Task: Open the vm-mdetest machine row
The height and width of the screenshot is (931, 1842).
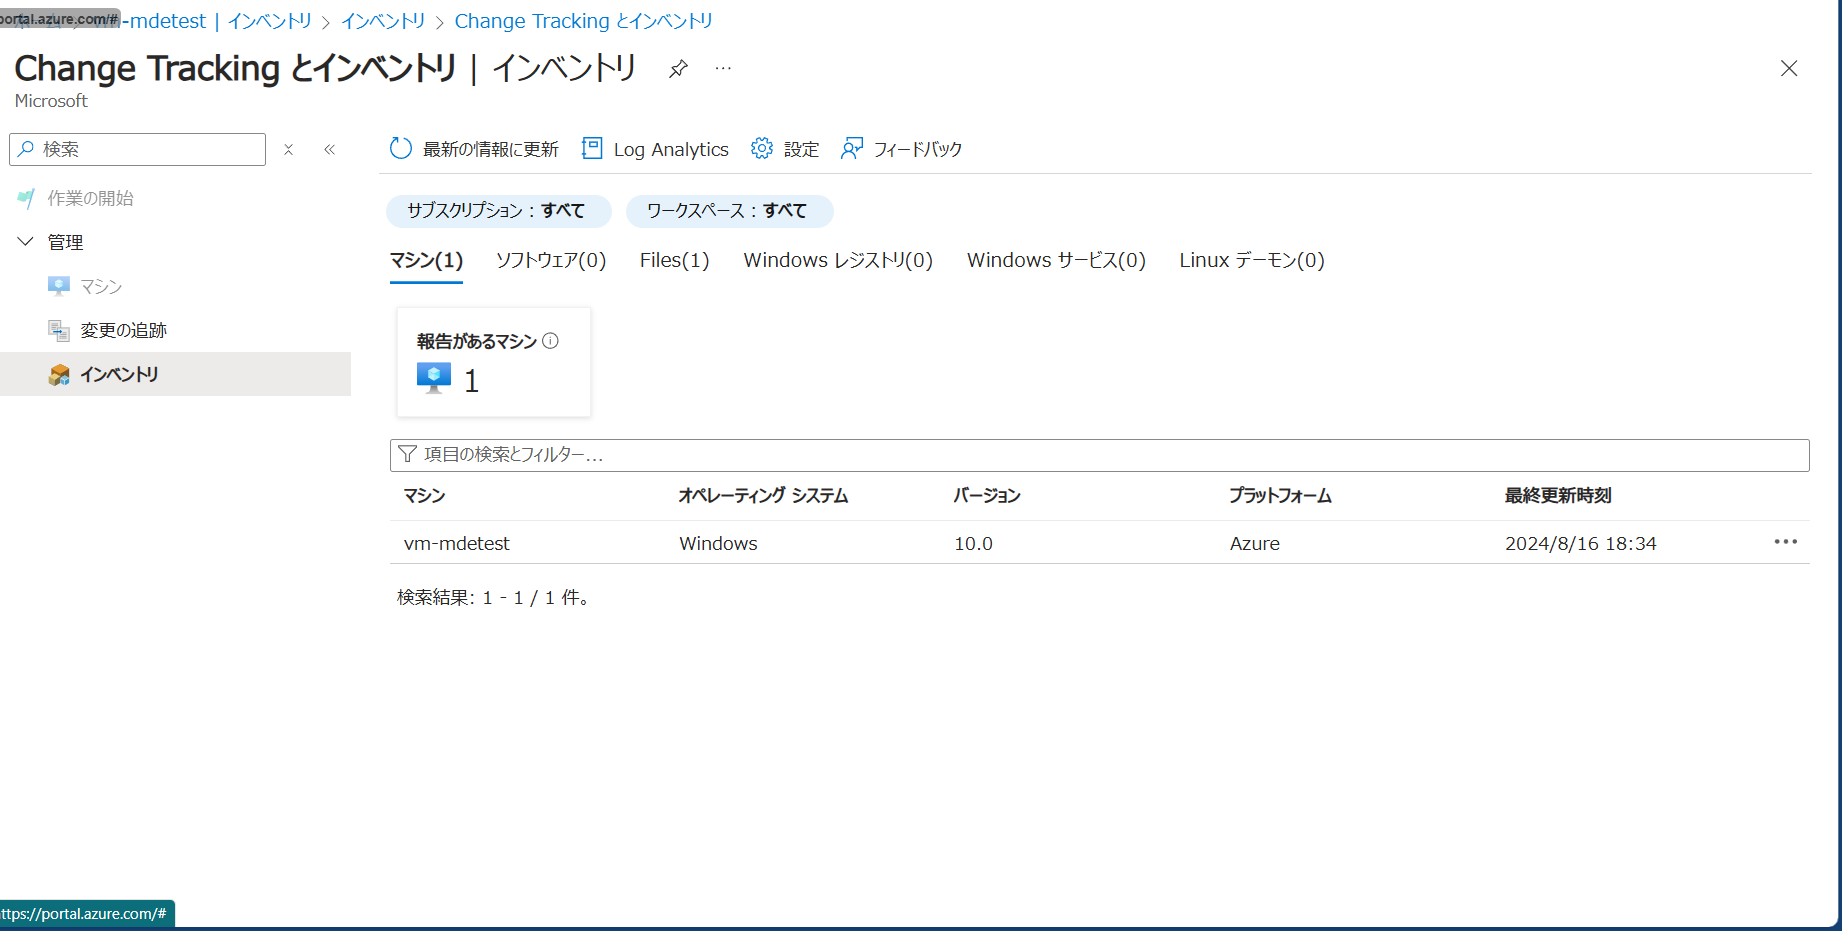Action: click(457, 544)
